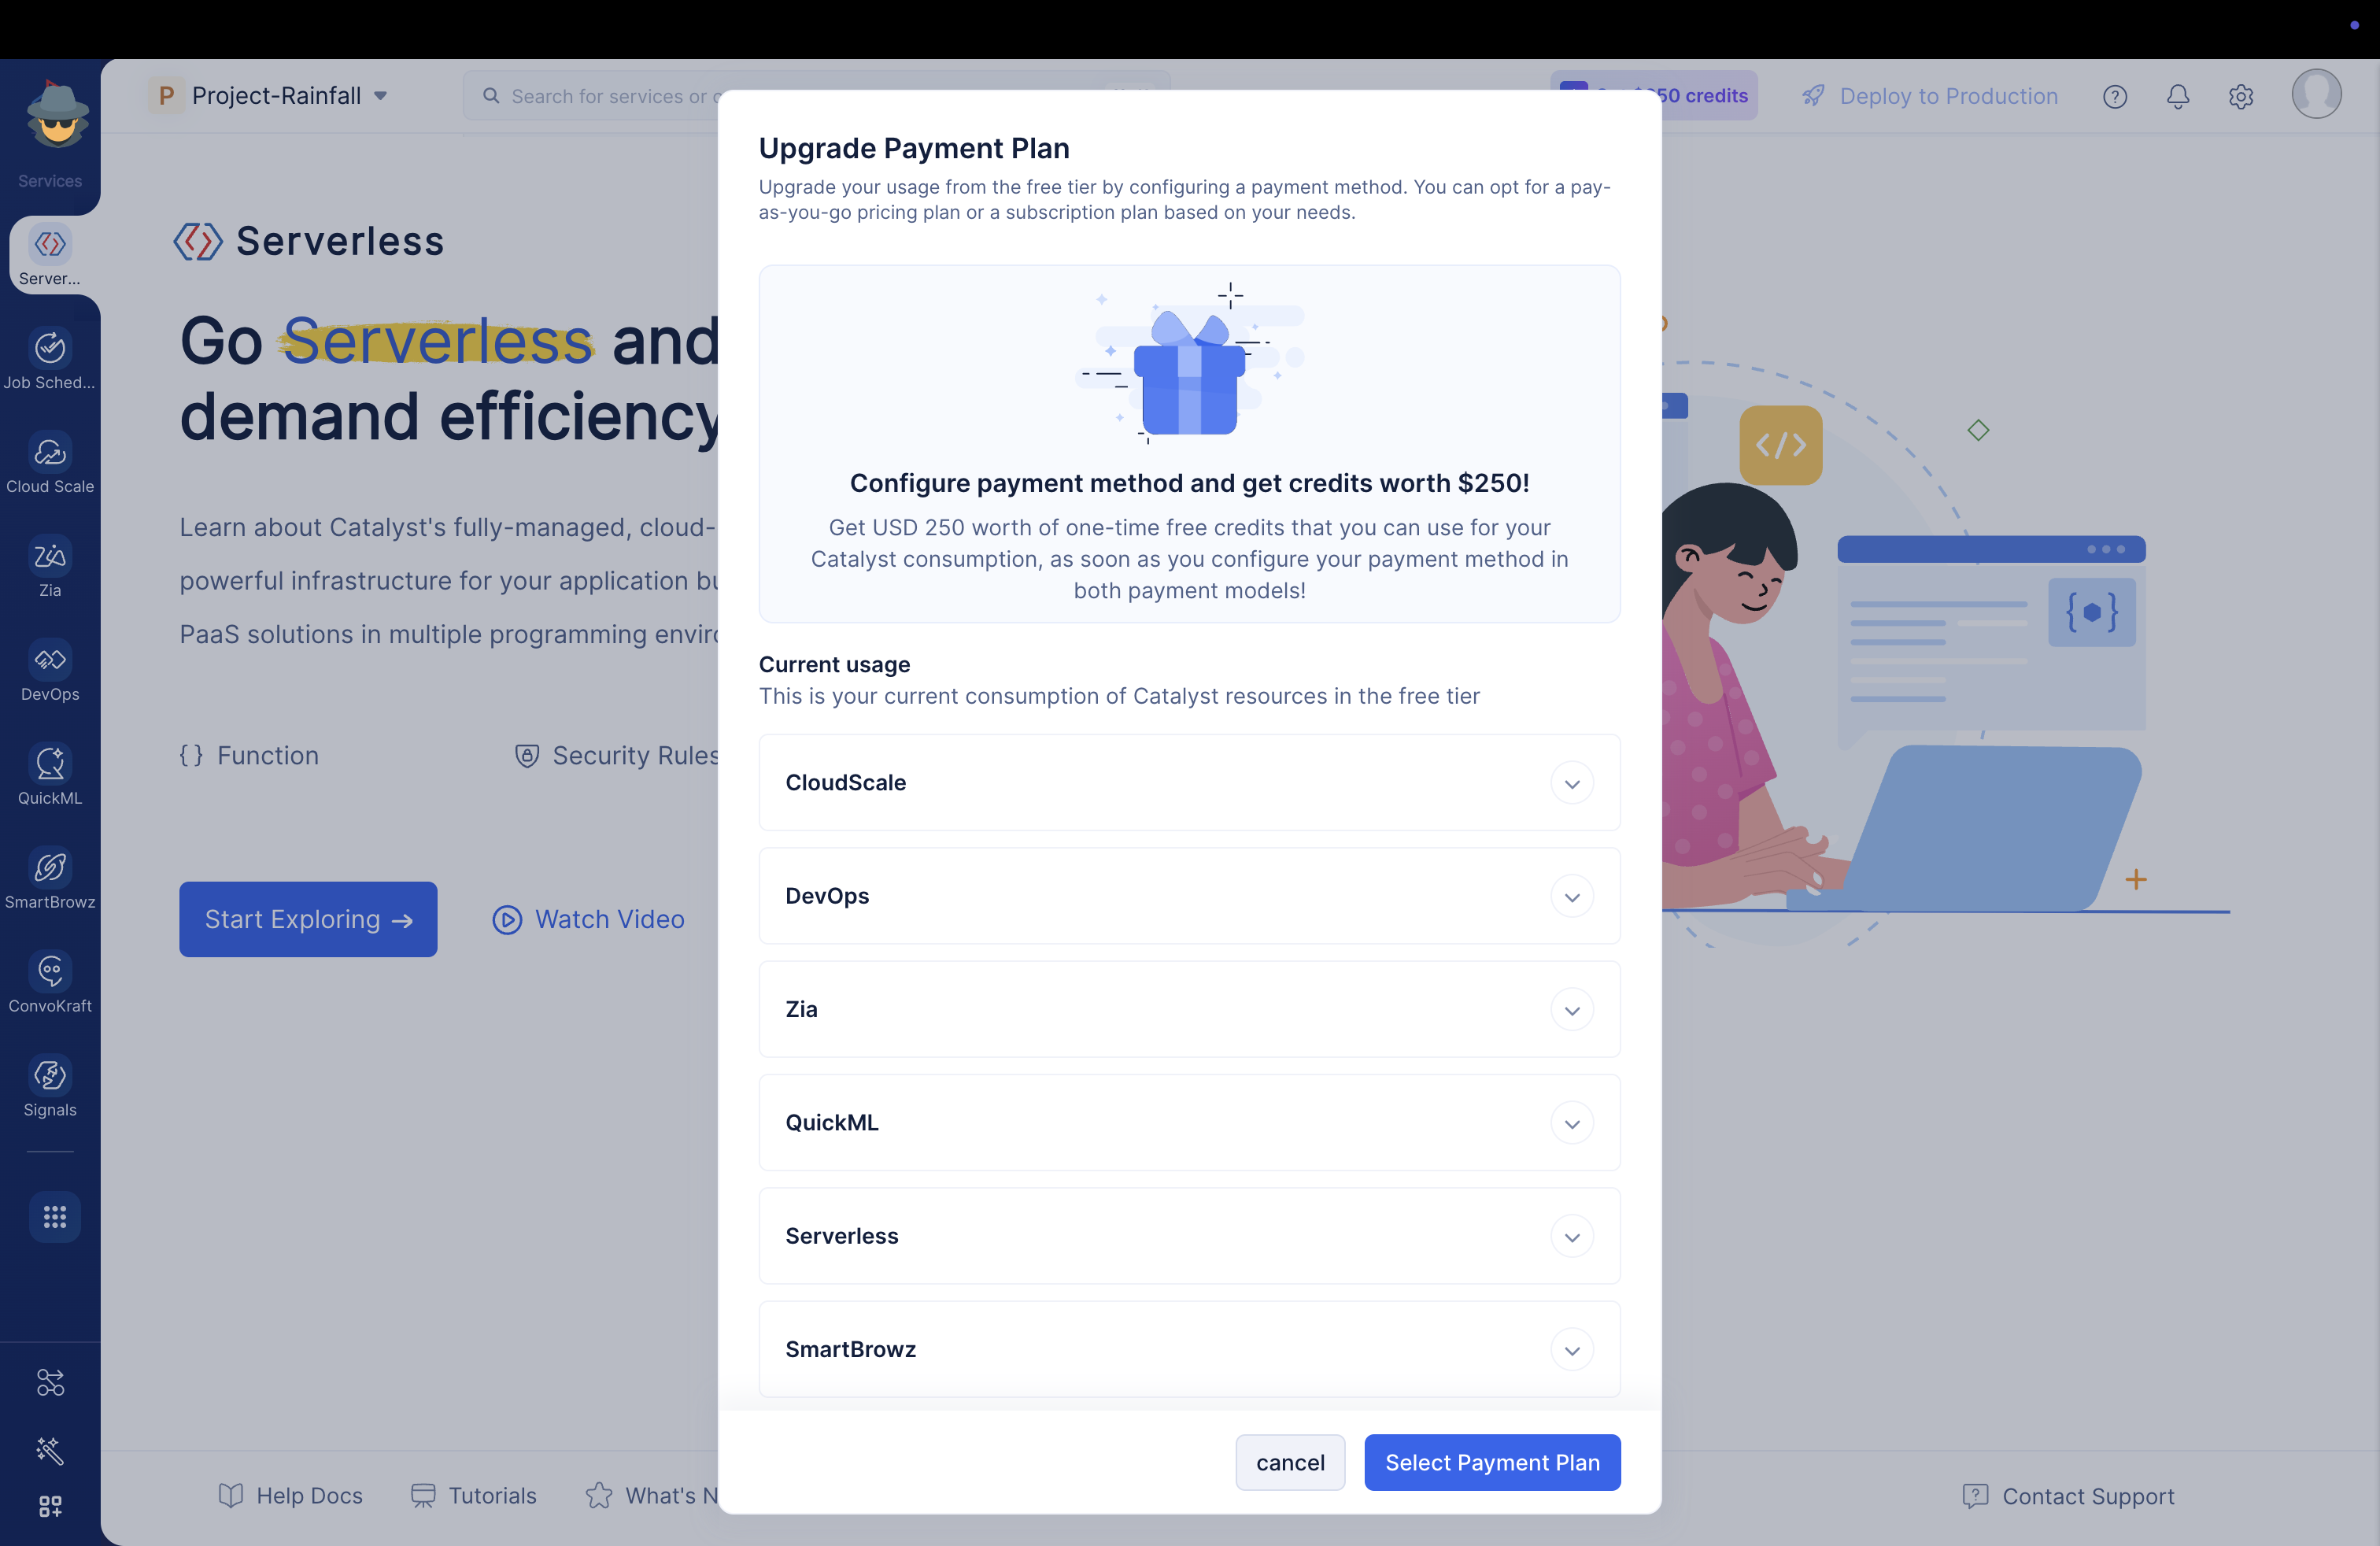2380x1546 pixels.
Task: Open the SmartBrowz sidebar icon
Action: pos(50,867)
